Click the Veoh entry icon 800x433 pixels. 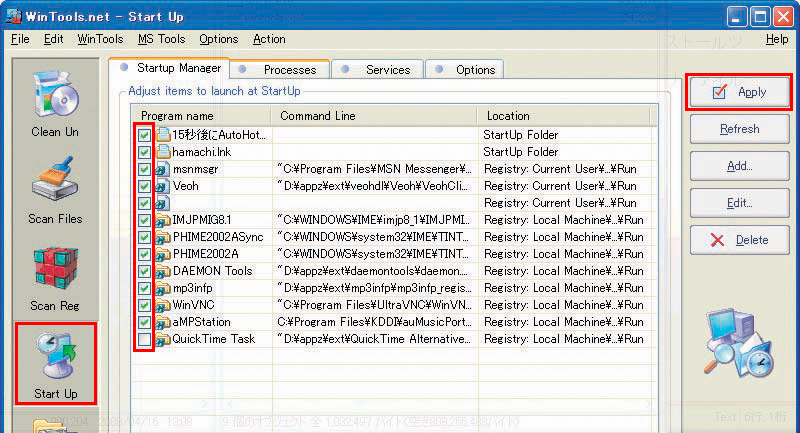(x=163, y=186)
